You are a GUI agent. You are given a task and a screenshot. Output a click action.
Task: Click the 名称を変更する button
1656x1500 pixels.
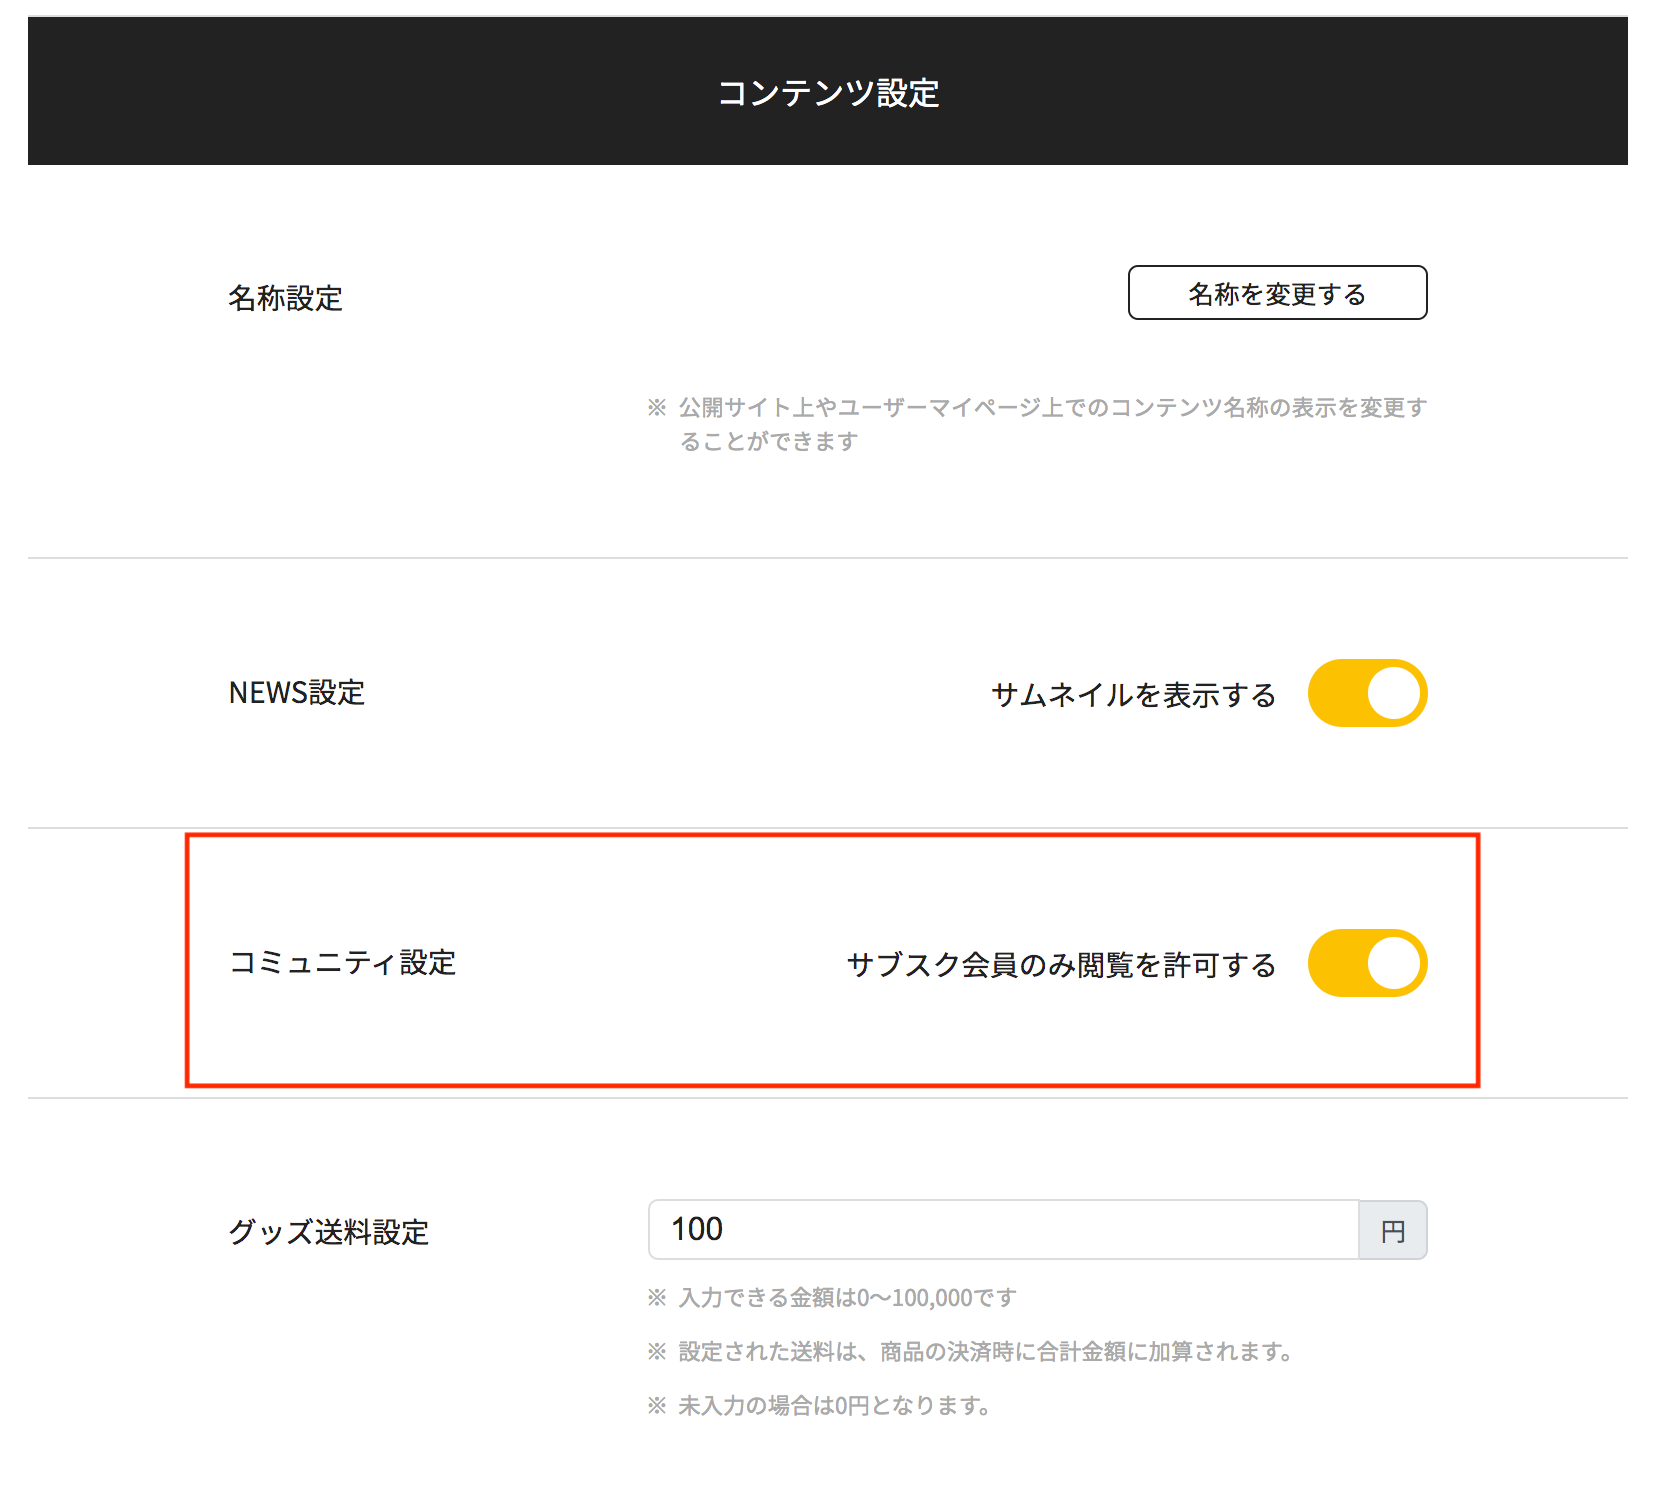[1277, 293]
